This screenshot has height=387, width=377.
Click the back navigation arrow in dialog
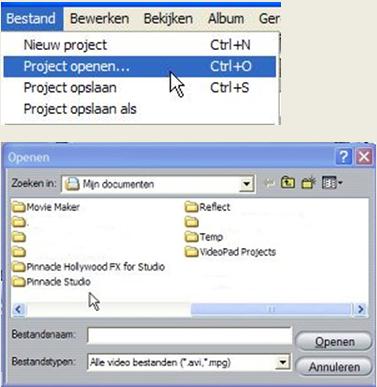point(269,183)
